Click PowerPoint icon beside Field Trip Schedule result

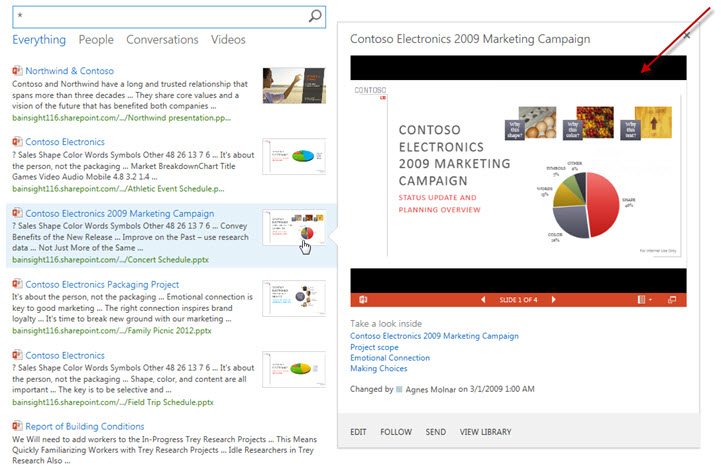[x=17, y=355]
